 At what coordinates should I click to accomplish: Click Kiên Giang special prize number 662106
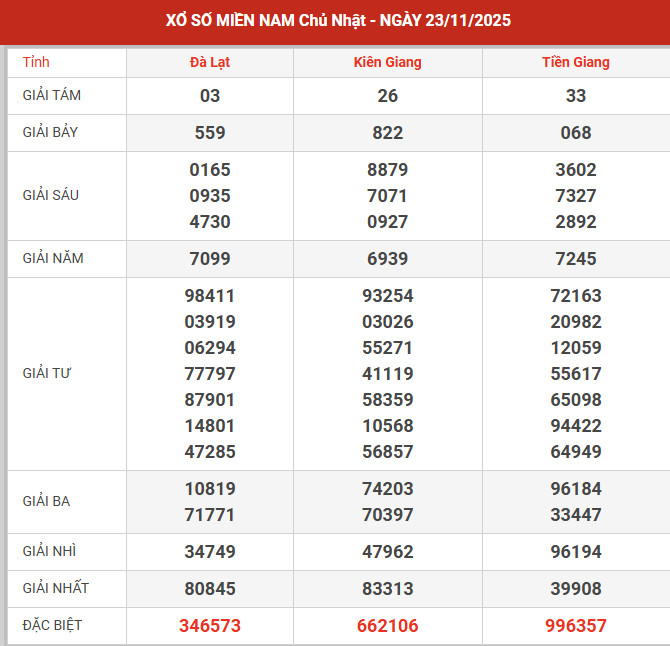[388, 626]
